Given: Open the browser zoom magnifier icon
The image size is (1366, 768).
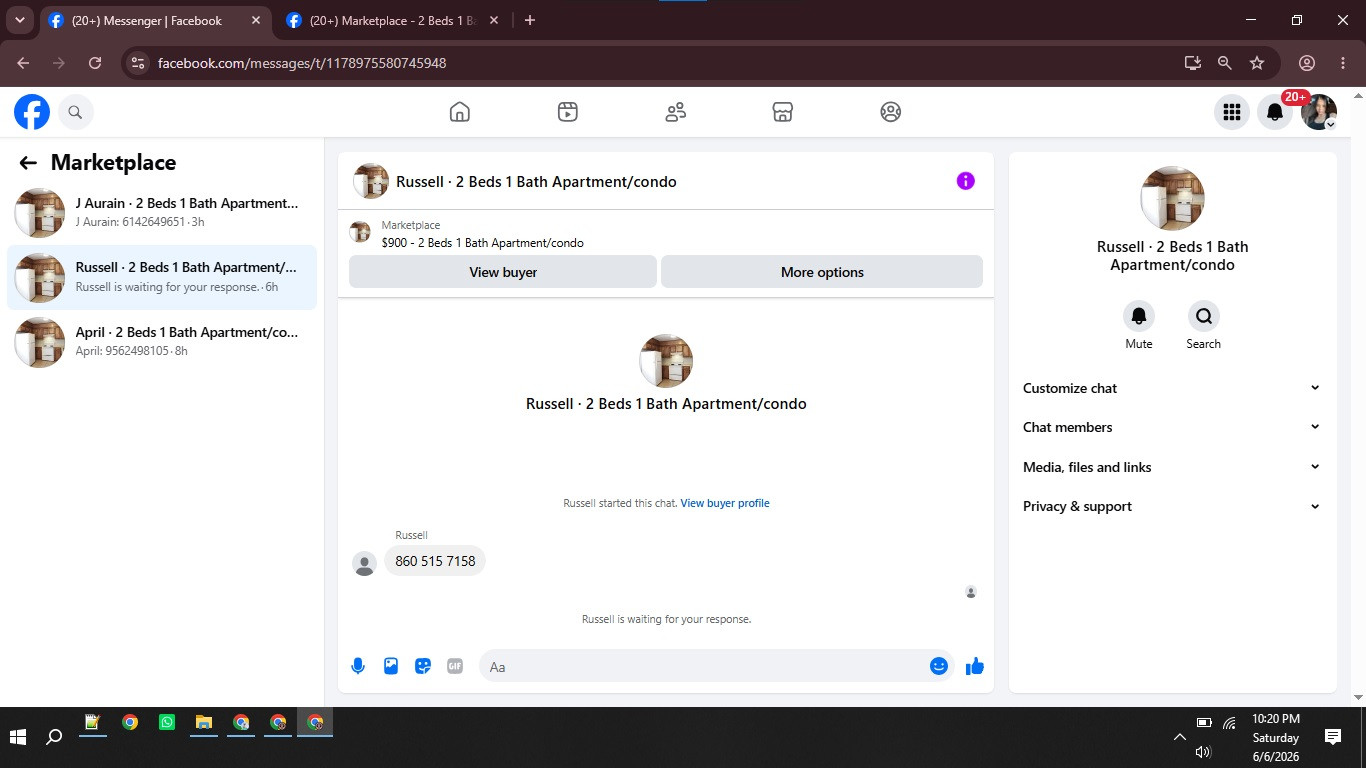Looking at the screenshot, I should tap(1224, 63).
